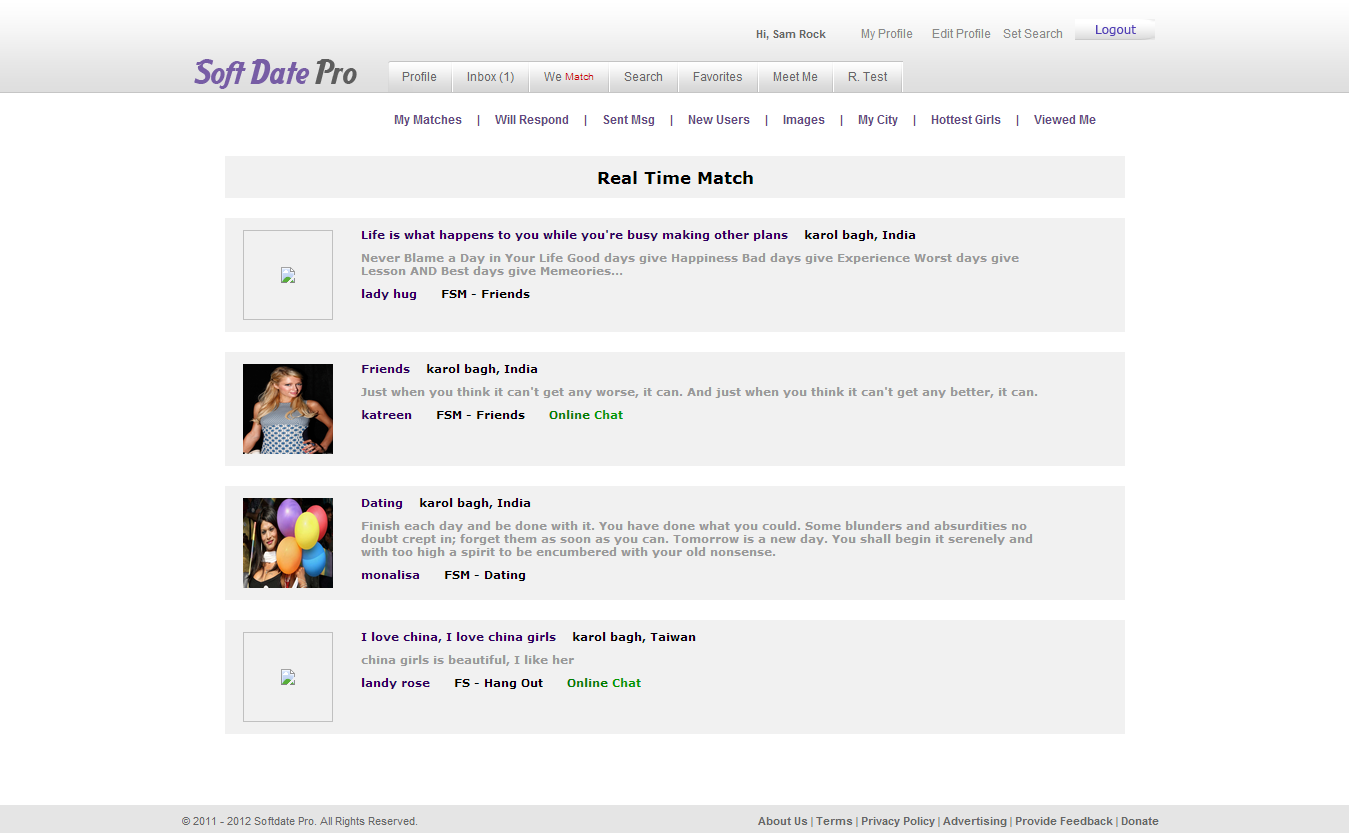The width and height of the screenshot is (1349, 833).
Task: View New Users list
Action: pos(719,120)
